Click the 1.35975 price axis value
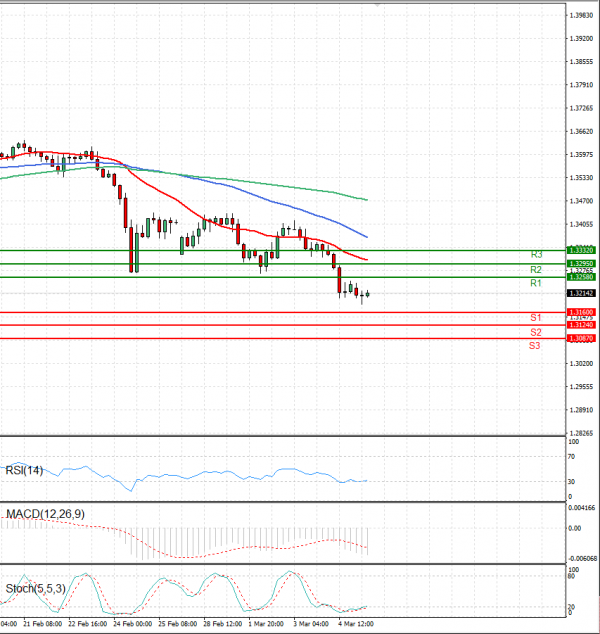The width and height of the screenshot is (600, 634). (x=581, y=155)
